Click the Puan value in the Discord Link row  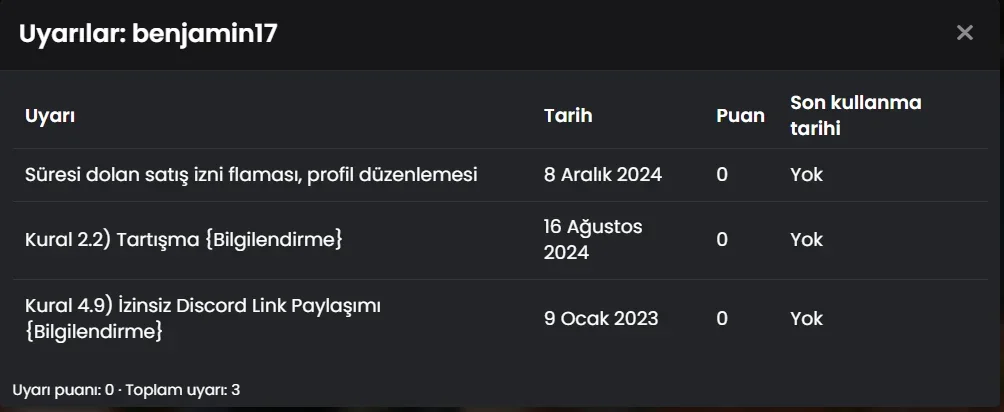point(722,319)
